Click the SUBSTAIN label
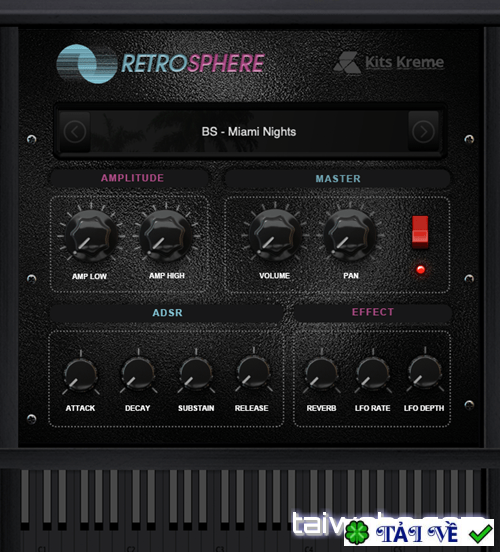 [x=196, y=408]
